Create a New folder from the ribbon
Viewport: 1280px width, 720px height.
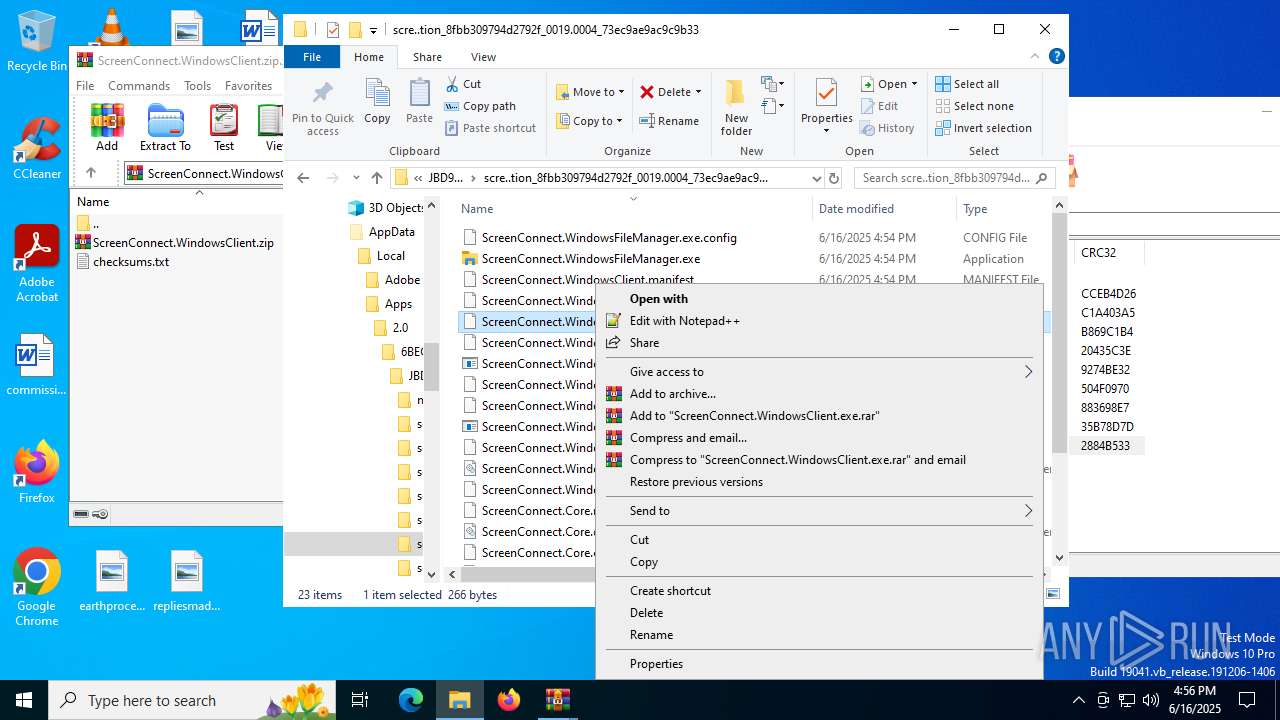[x=736, y=108]
